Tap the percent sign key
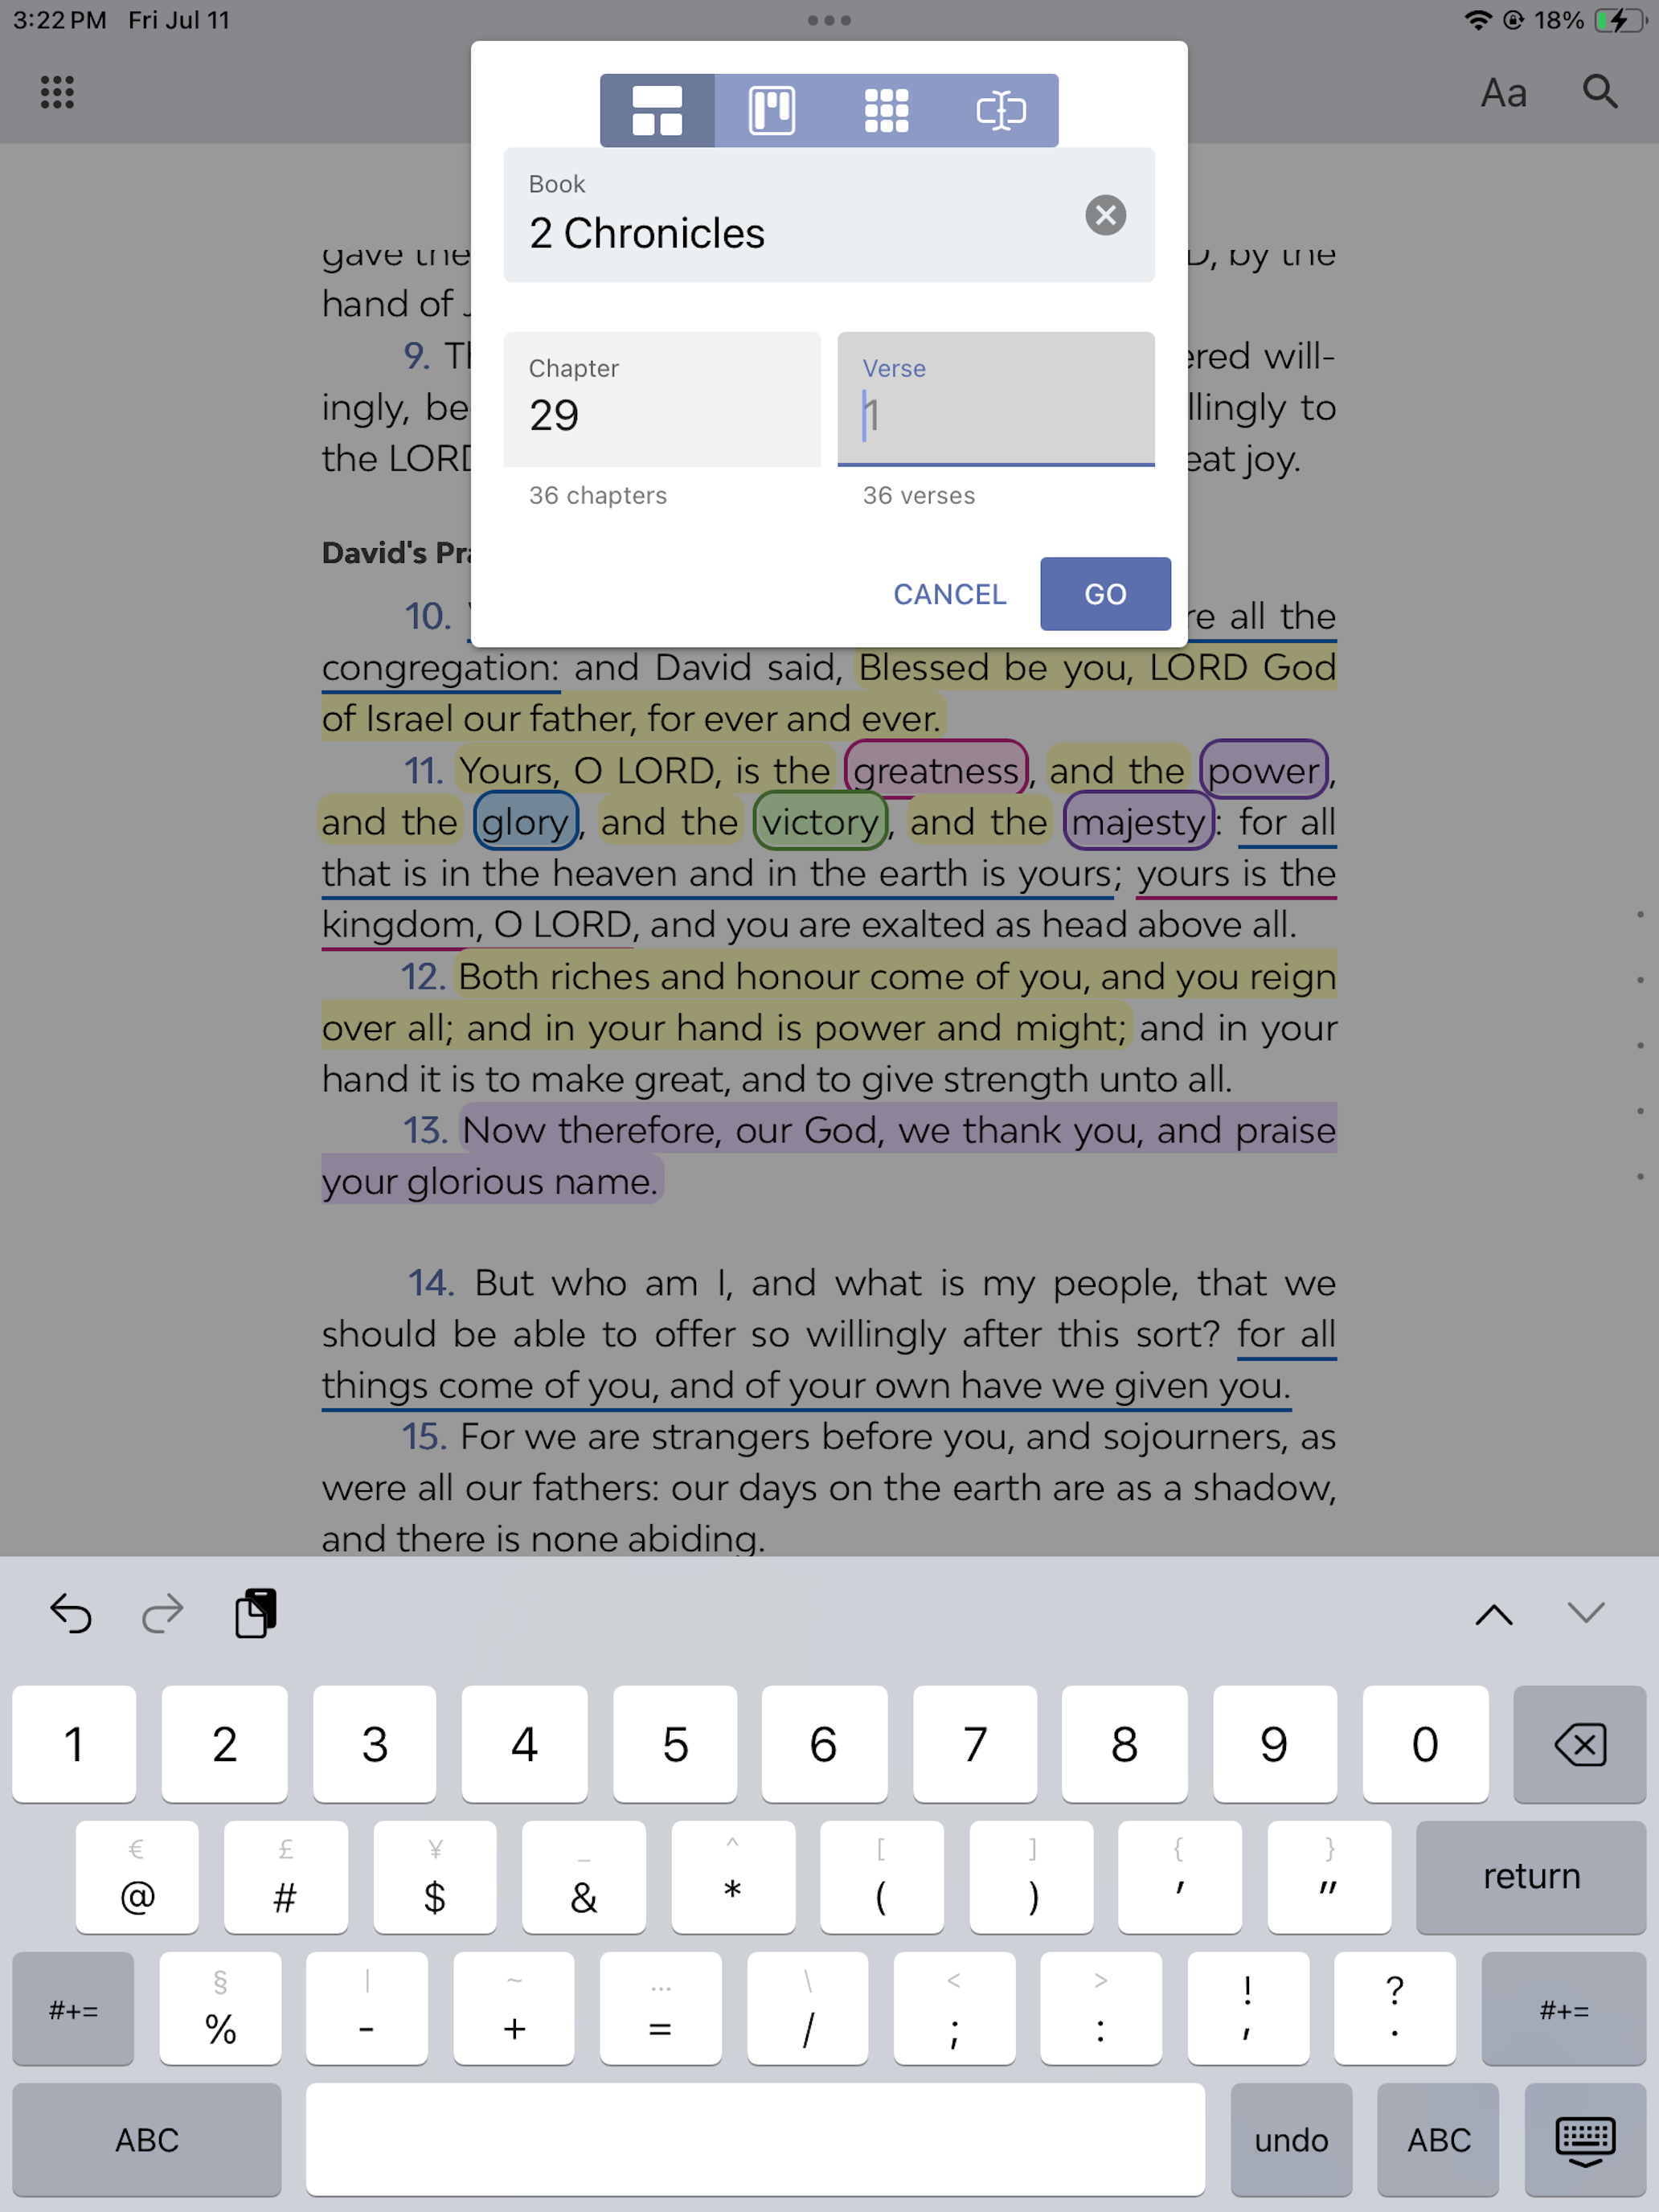Viewport: 1659px width, 2212px height. pyautogui.click(x=220, y=2009)
